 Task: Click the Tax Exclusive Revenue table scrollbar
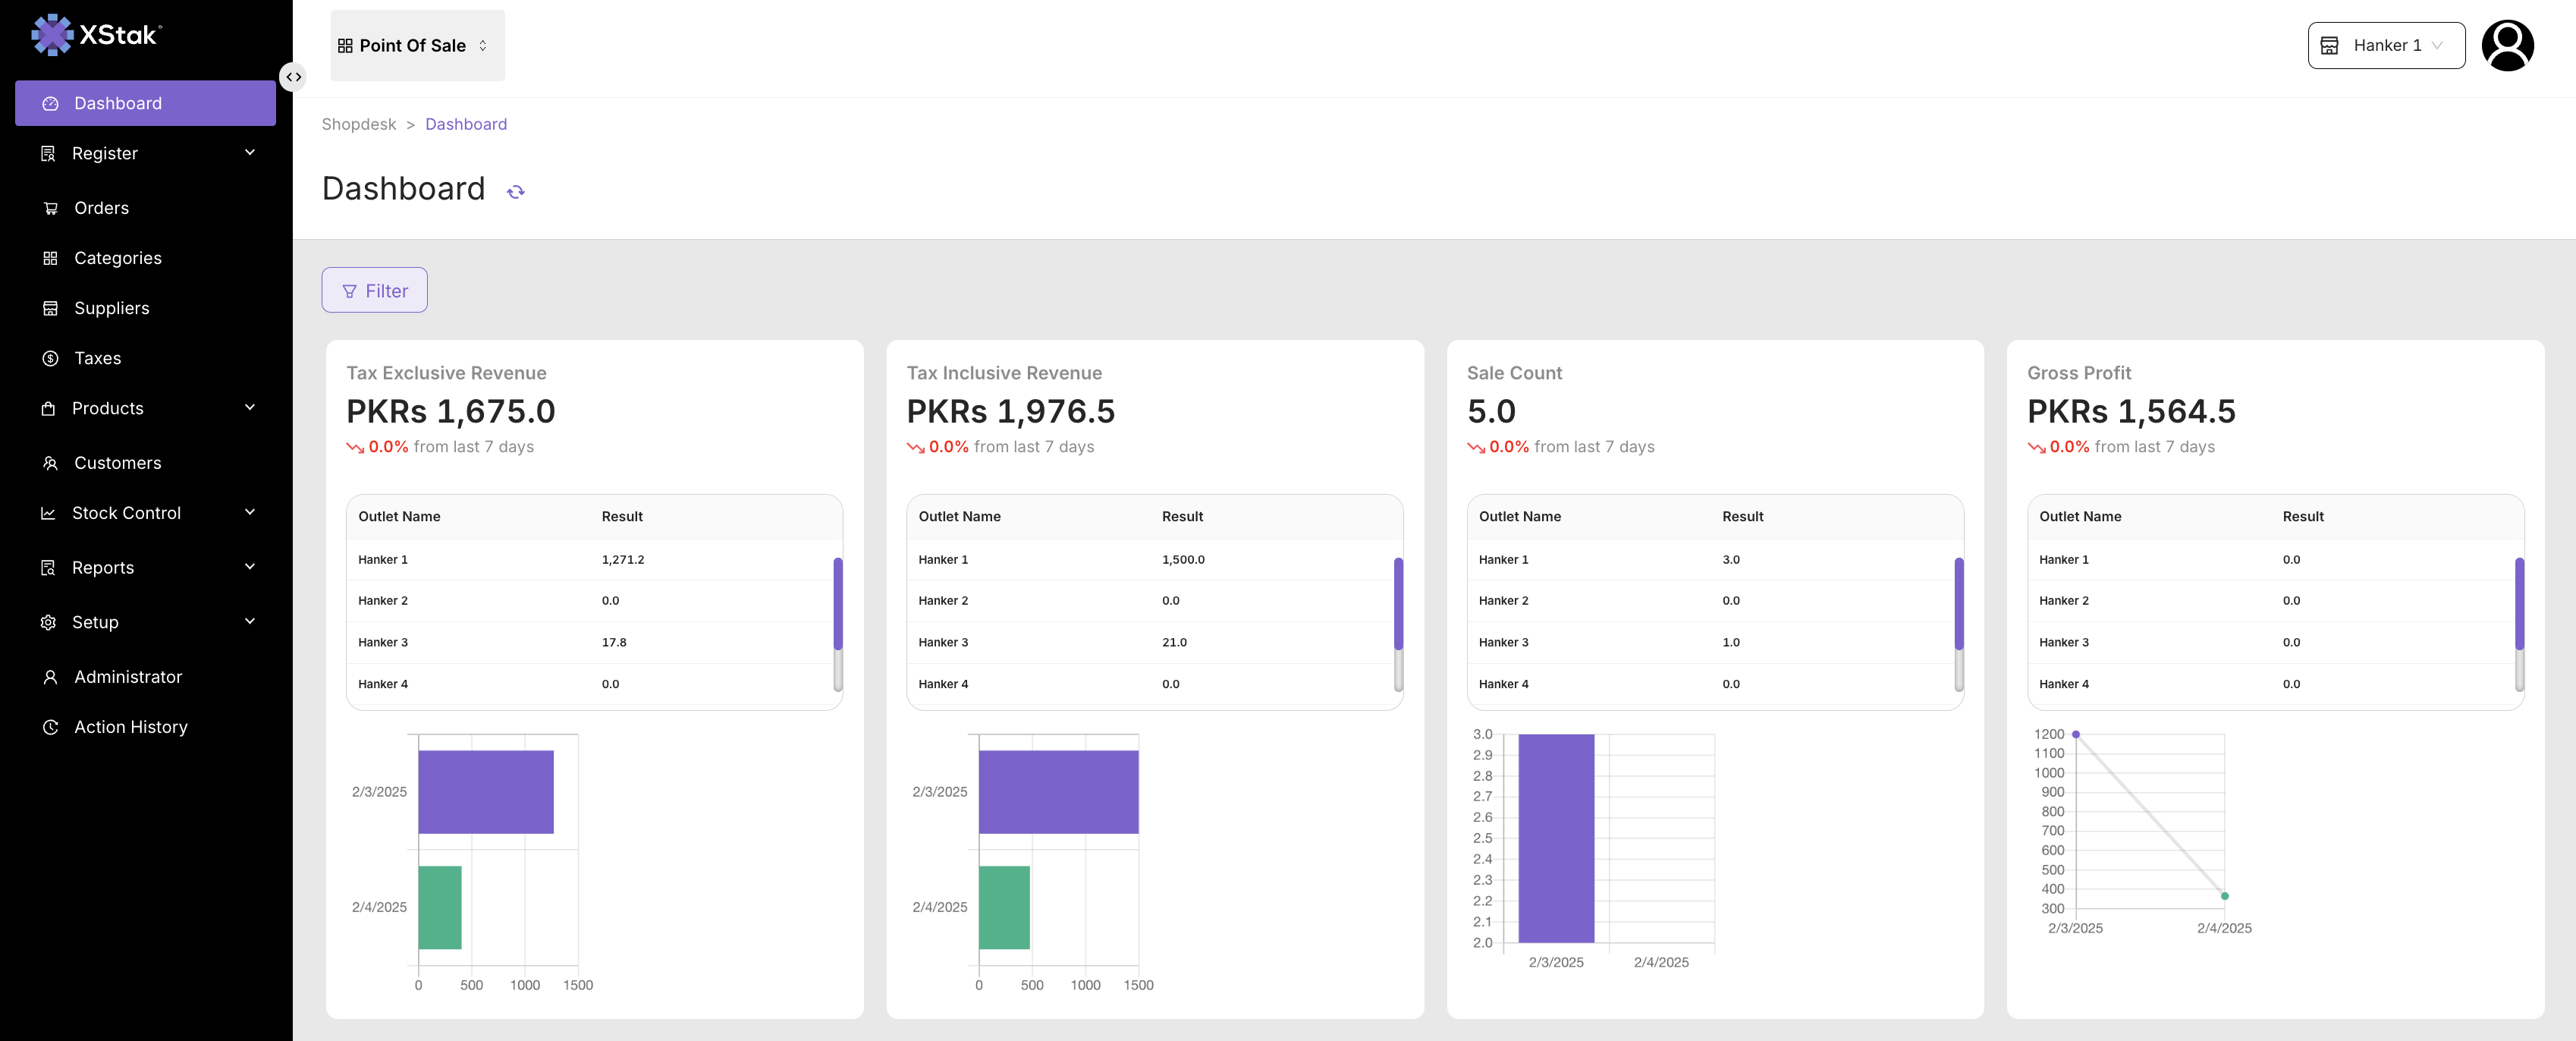(838, 605)
